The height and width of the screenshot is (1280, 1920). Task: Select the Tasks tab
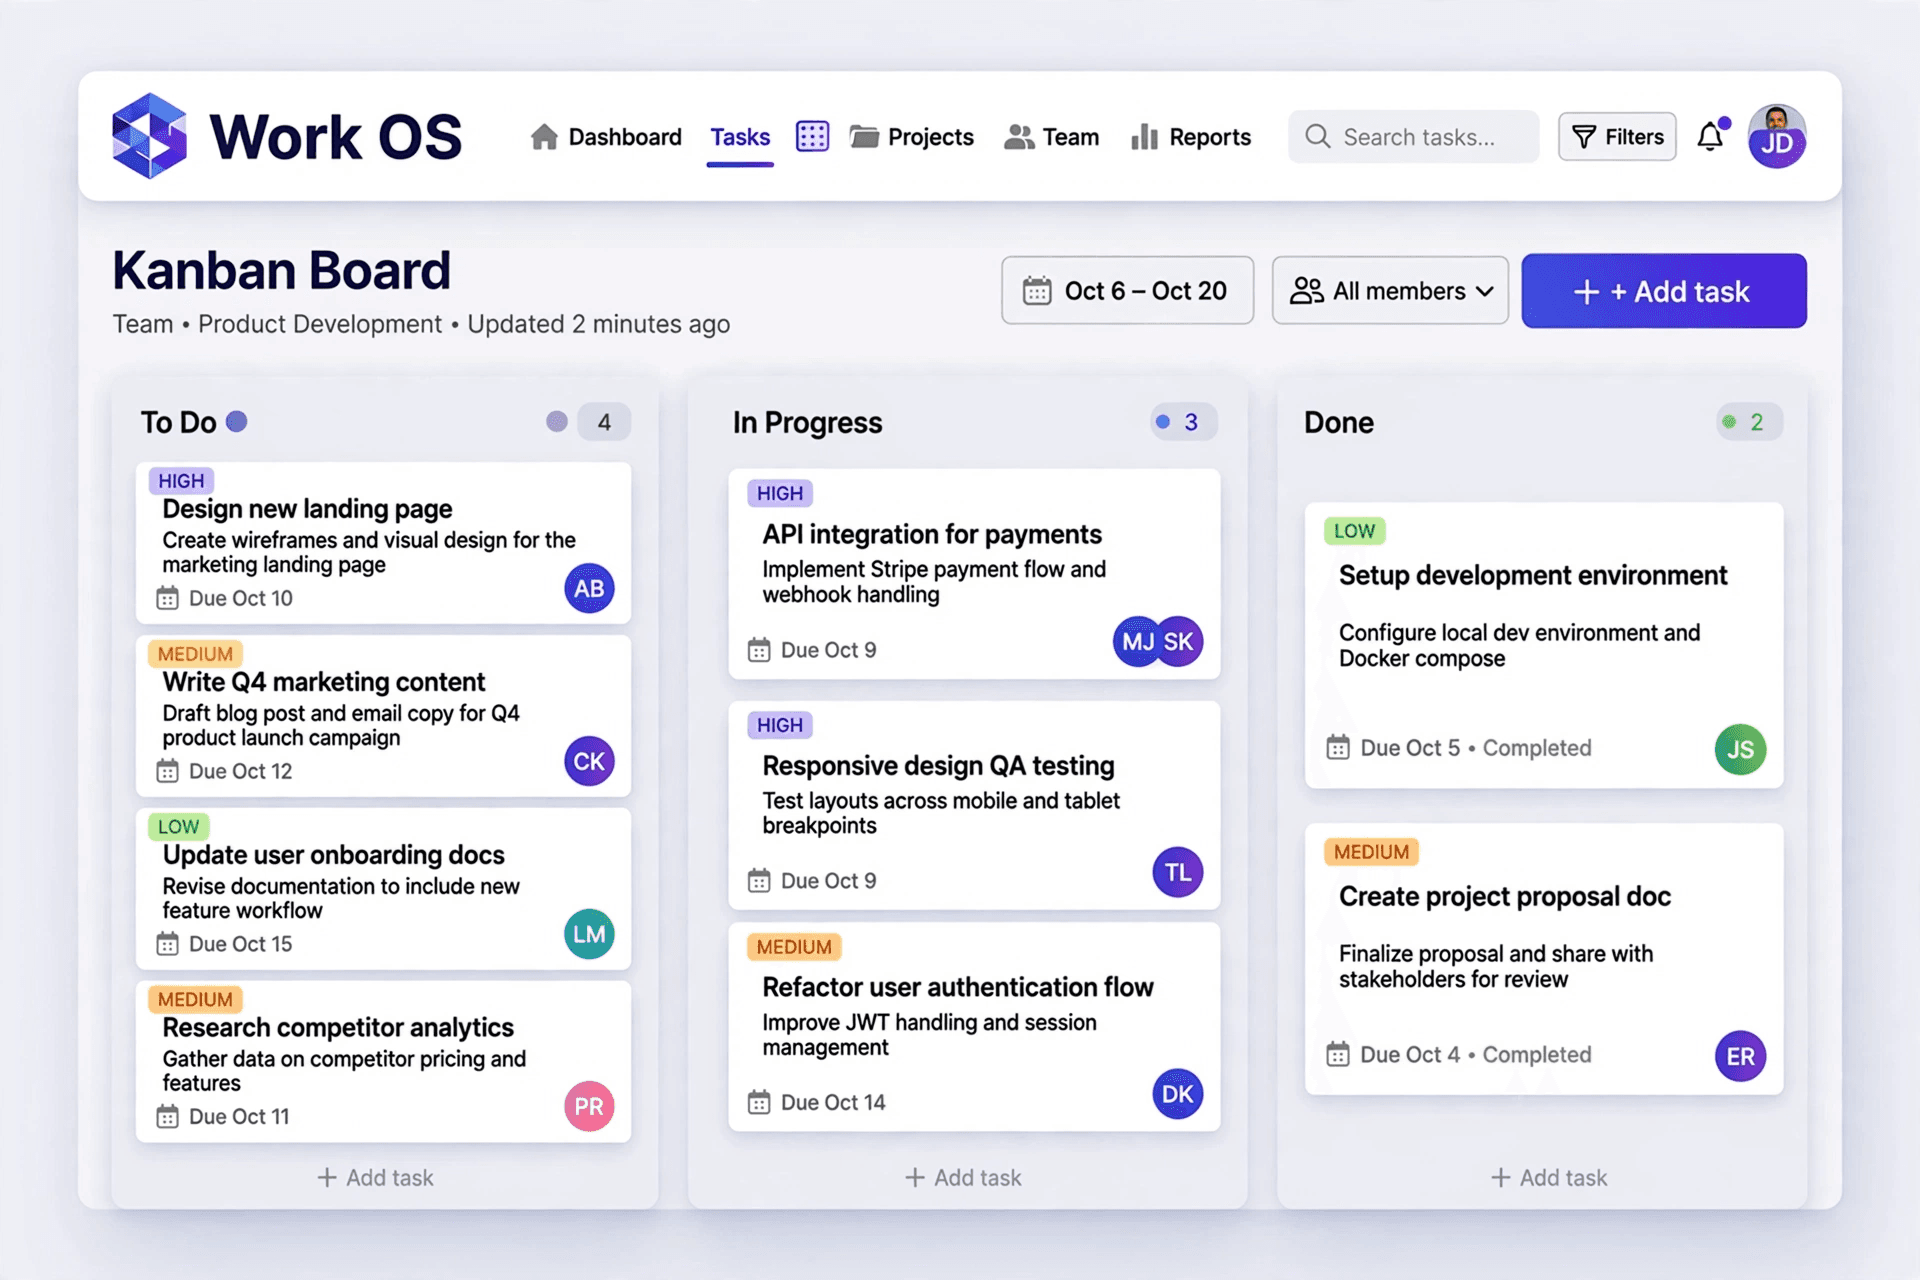pyautogui.click(x=740, y=137)
